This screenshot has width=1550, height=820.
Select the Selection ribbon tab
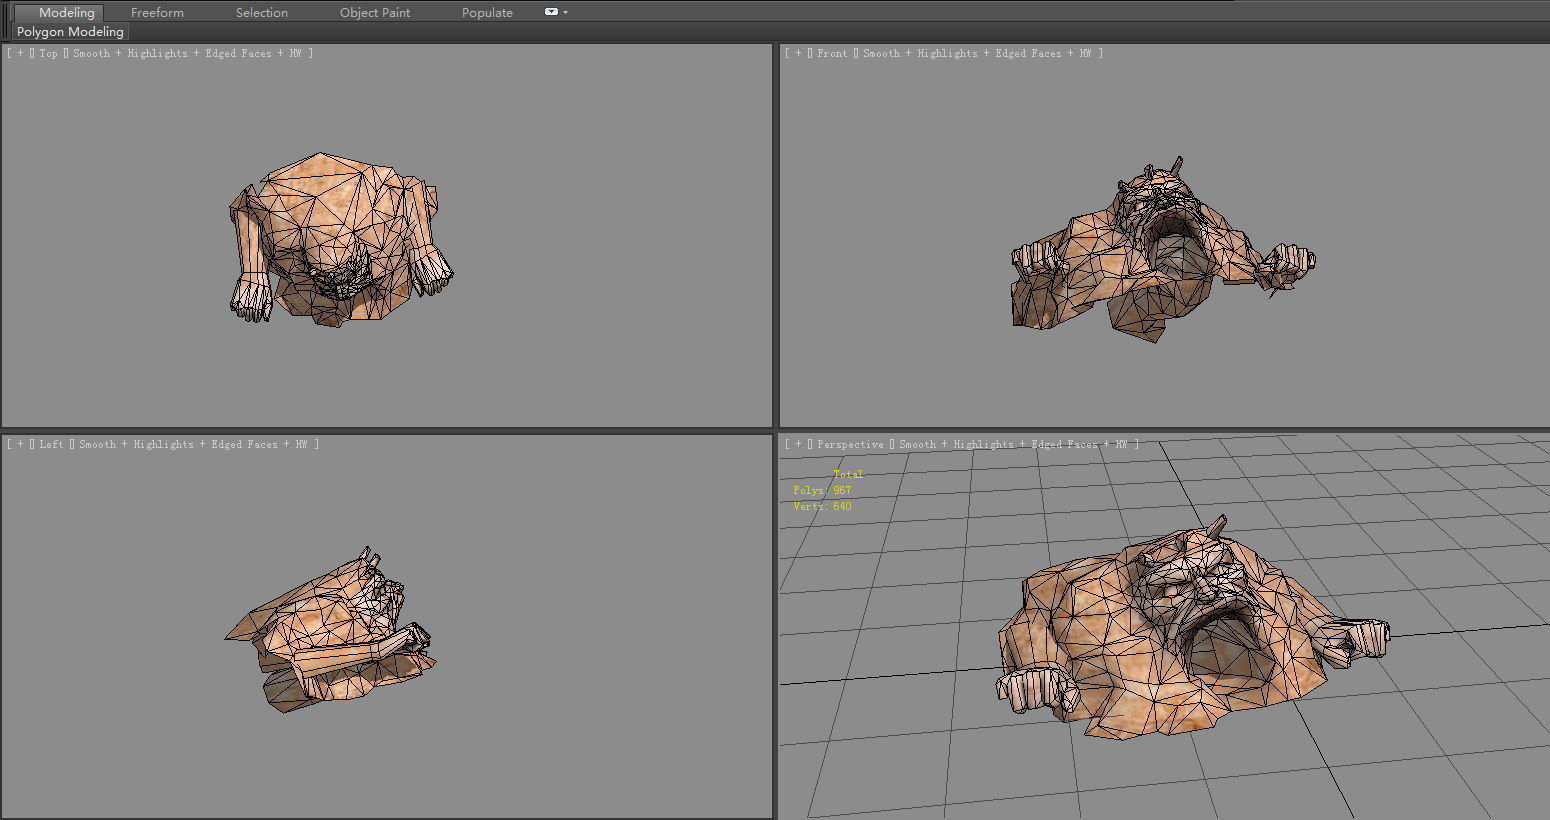point(262,12)
